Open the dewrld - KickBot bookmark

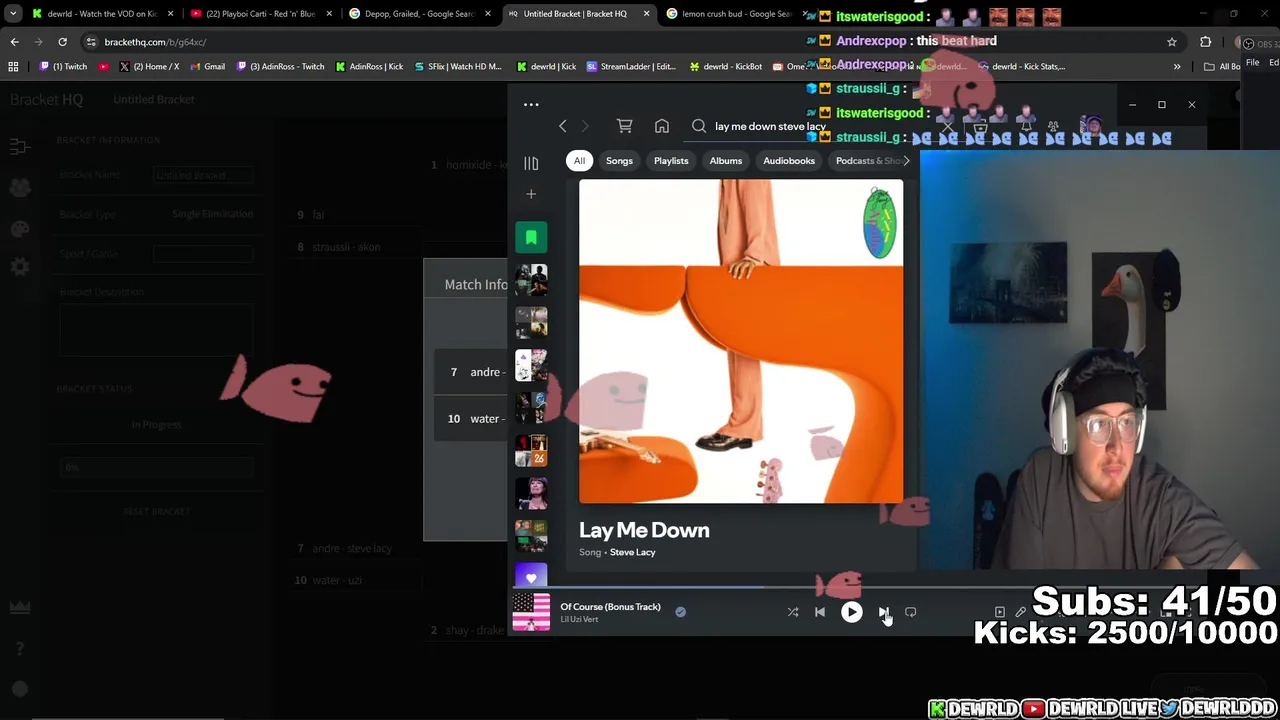coord(726,67)
